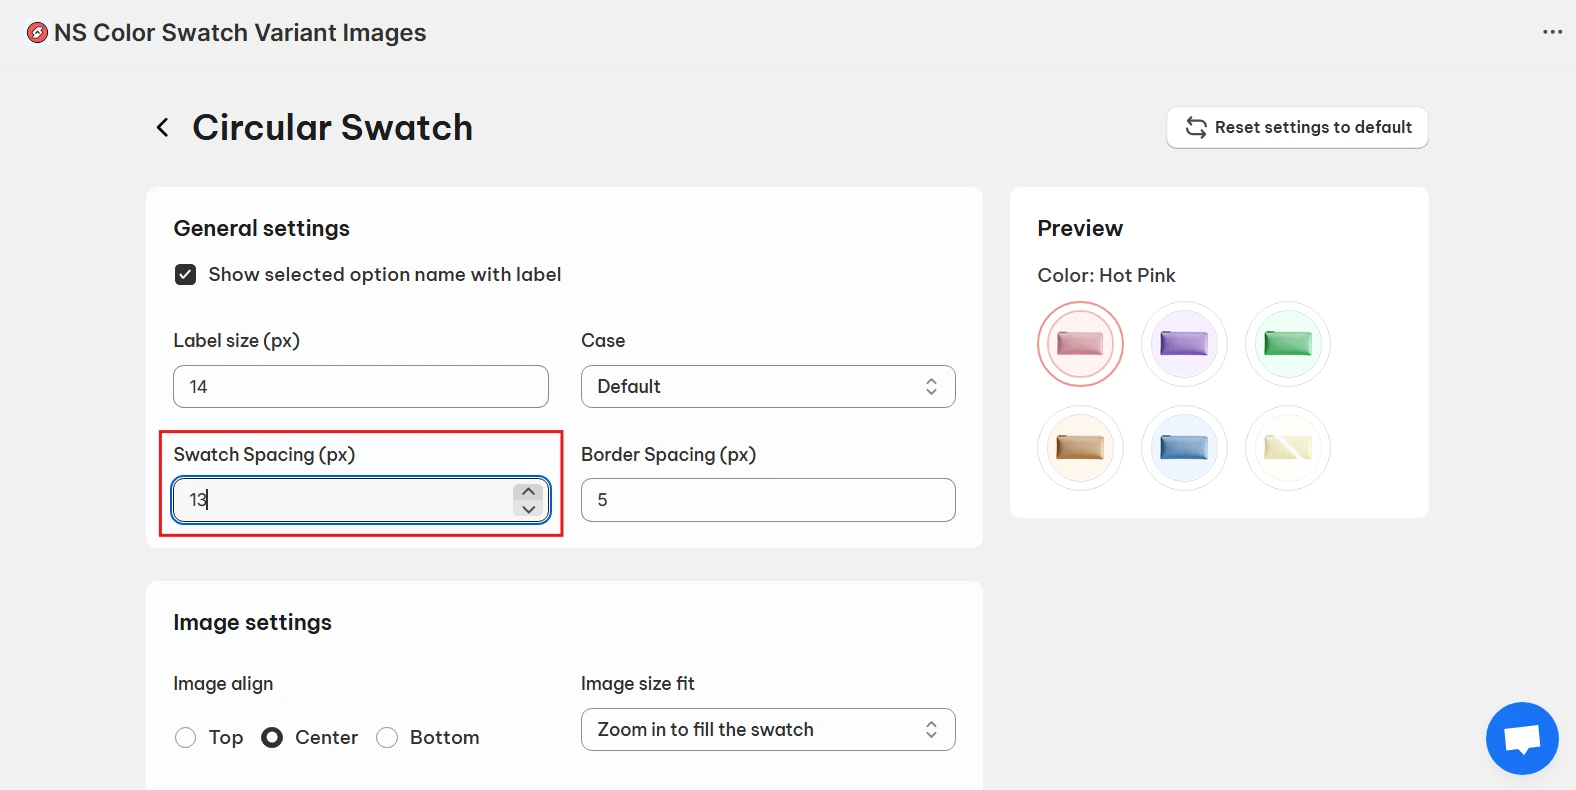Select the Top image align option
Viewport: 1576px width, 790px height.
pos(186,738)
